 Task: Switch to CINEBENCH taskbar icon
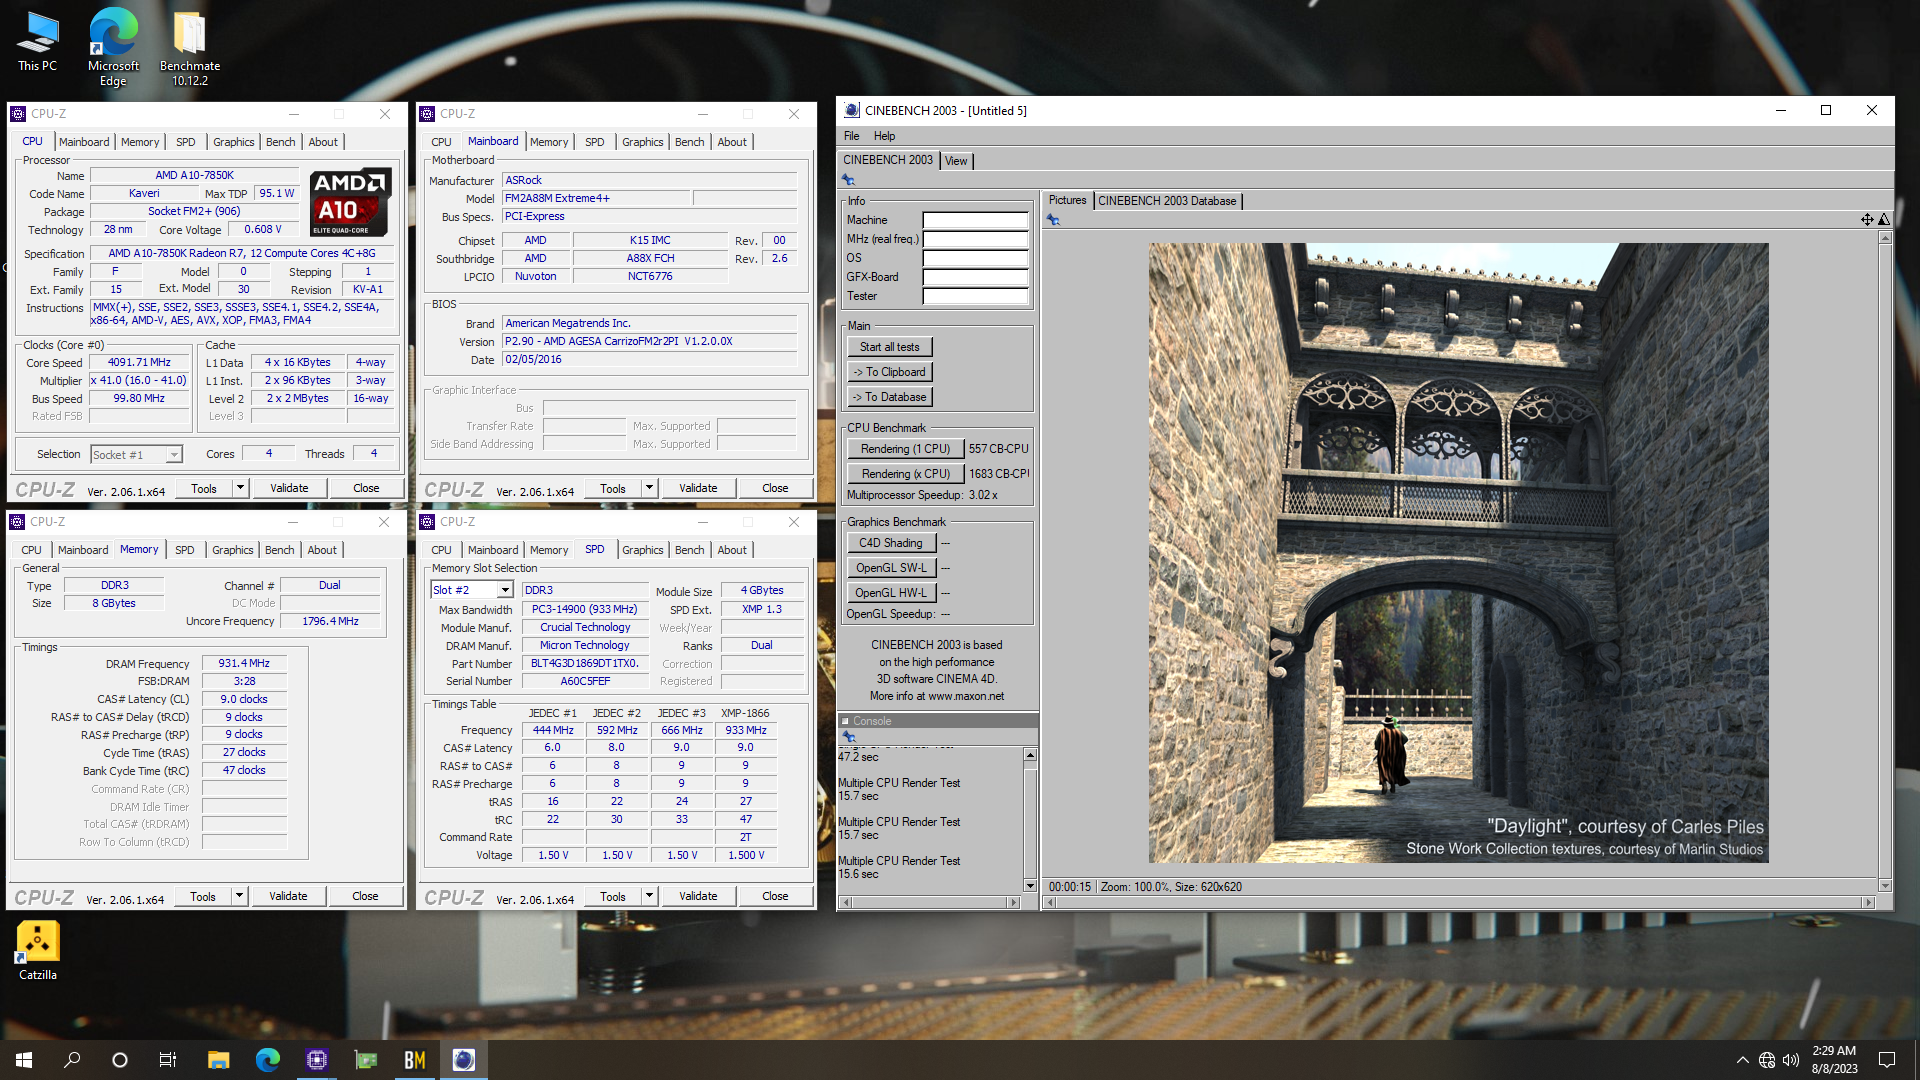[464, 1060]
